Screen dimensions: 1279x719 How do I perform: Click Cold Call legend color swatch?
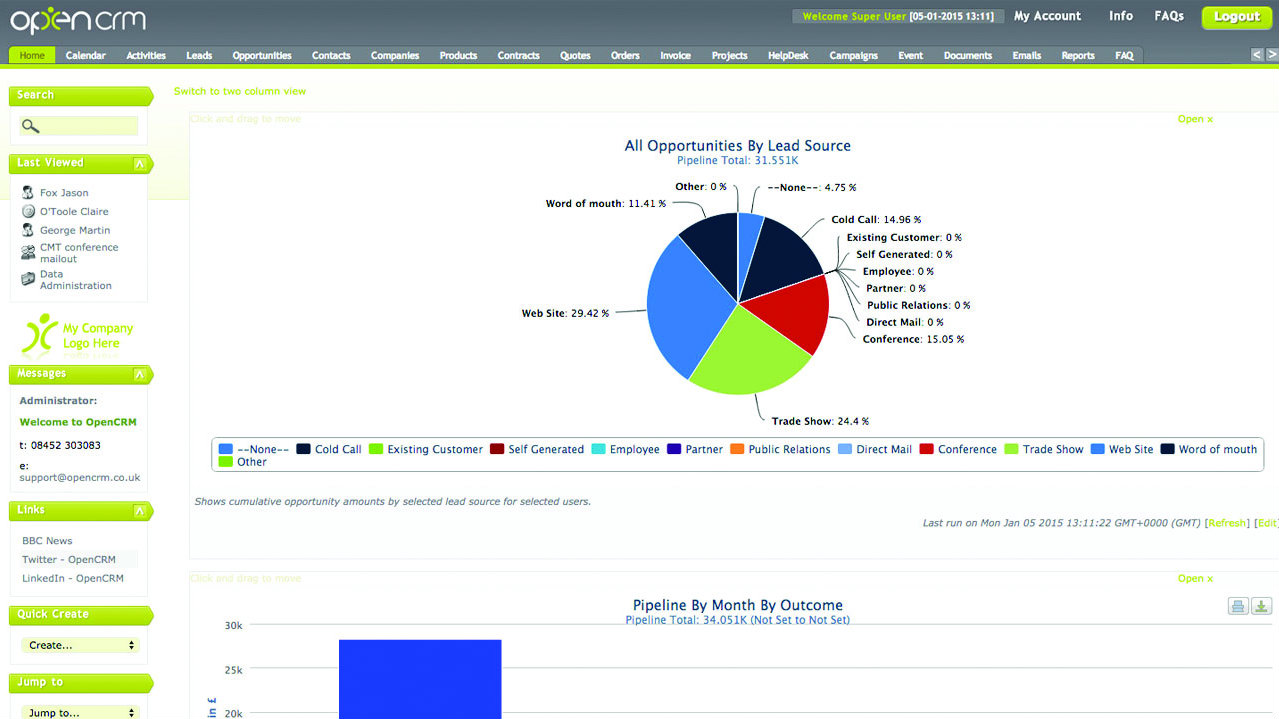point(304,449)
